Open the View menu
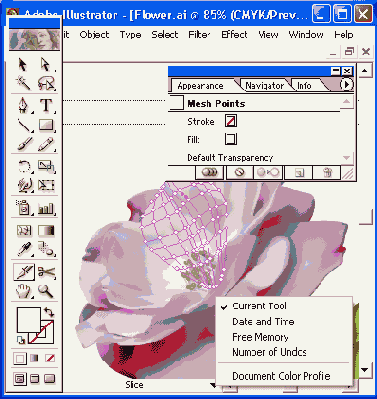 [268, 35]
